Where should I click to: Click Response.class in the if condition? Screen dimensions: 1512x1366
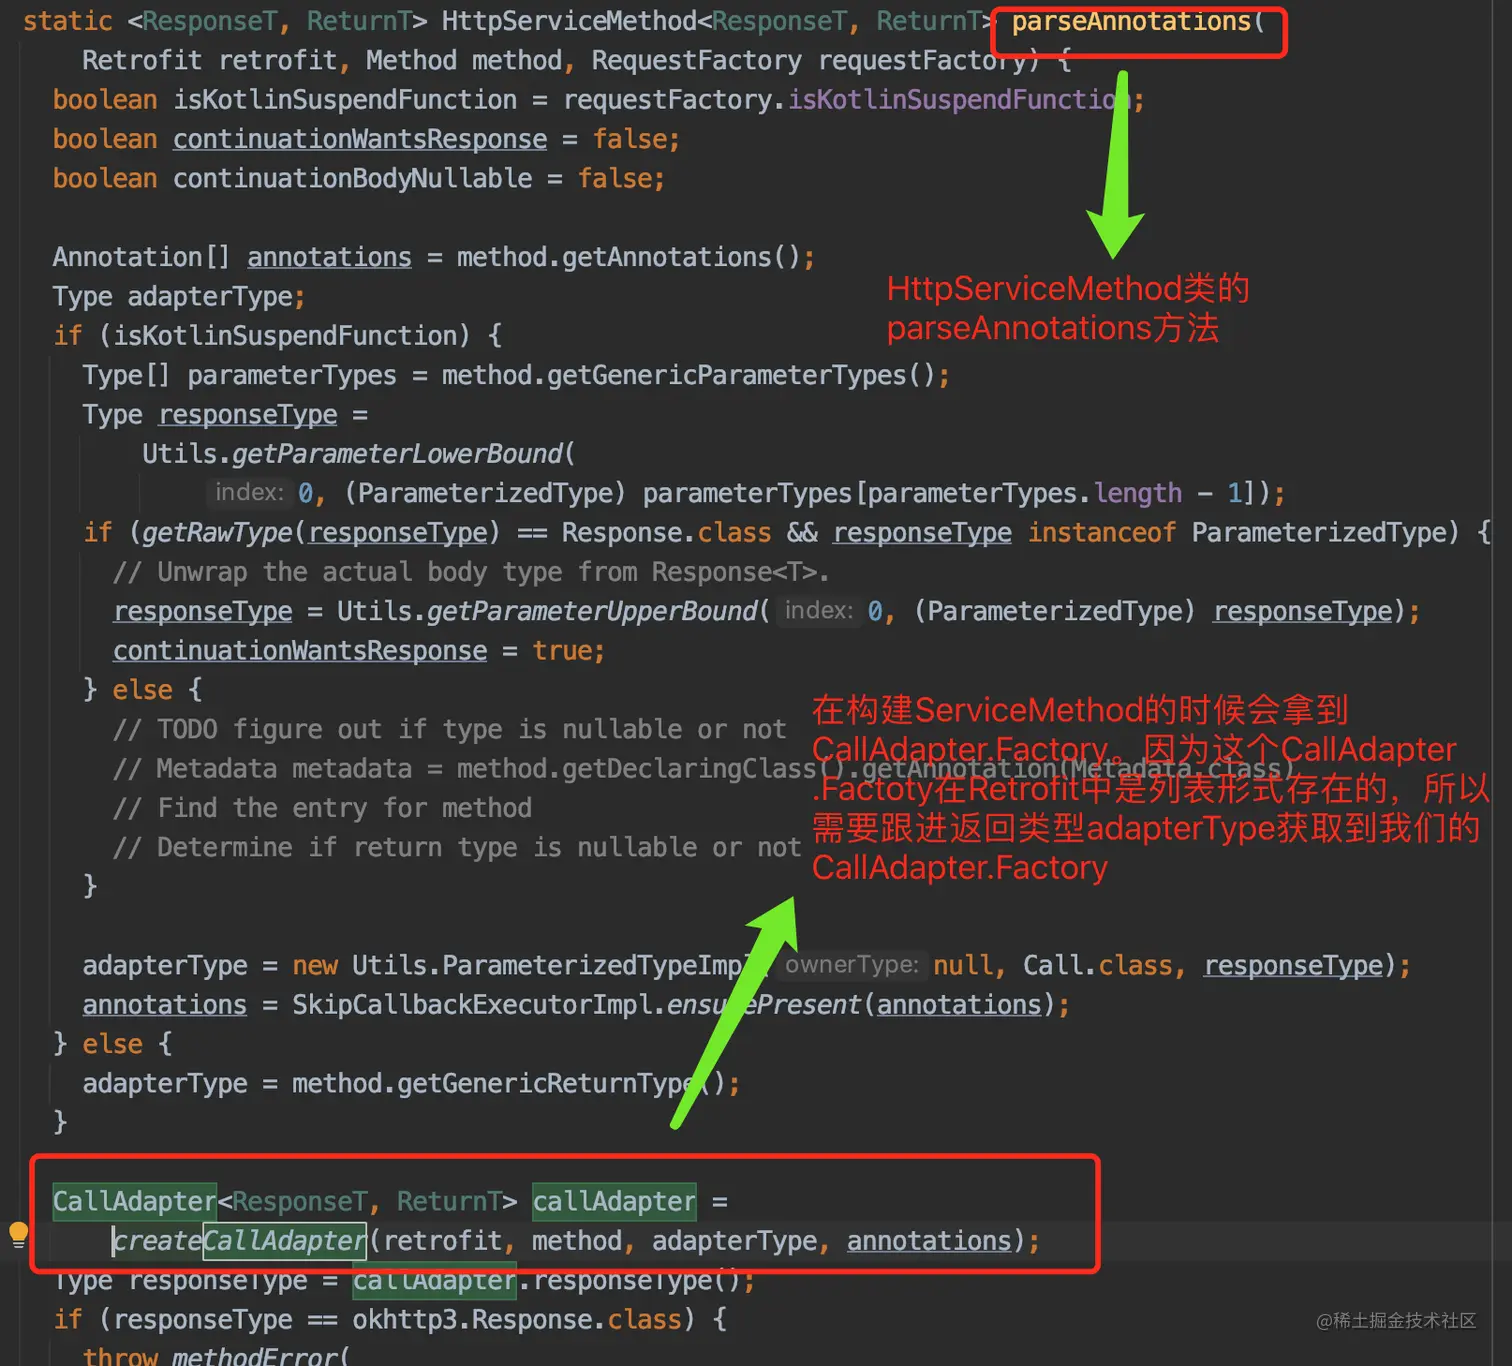click(x=666, y=532)
